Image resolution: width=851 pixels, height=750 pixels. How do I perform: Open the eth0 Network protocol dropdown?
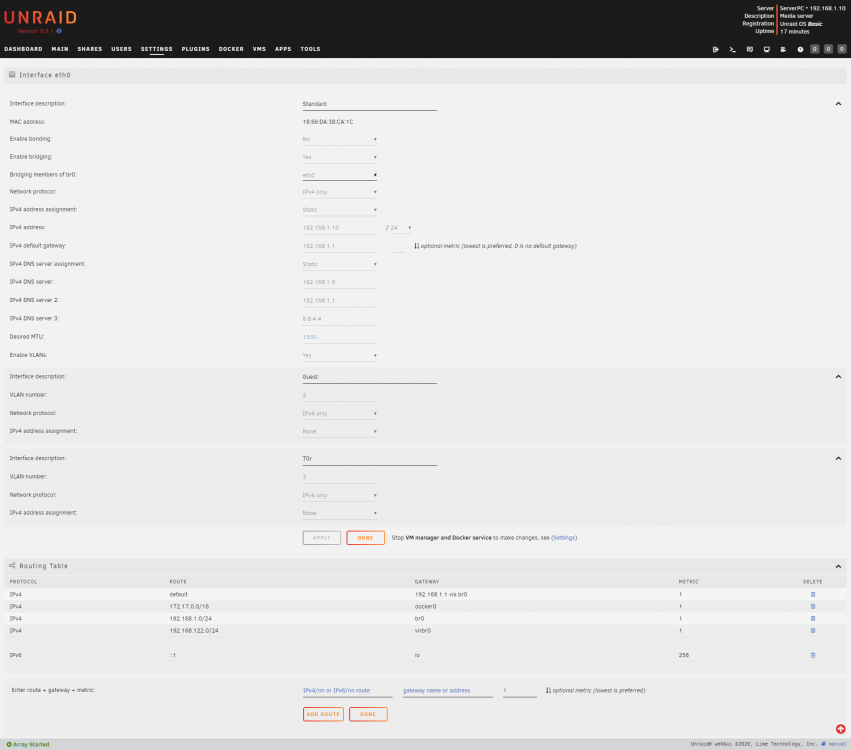(x=339, y=192)
